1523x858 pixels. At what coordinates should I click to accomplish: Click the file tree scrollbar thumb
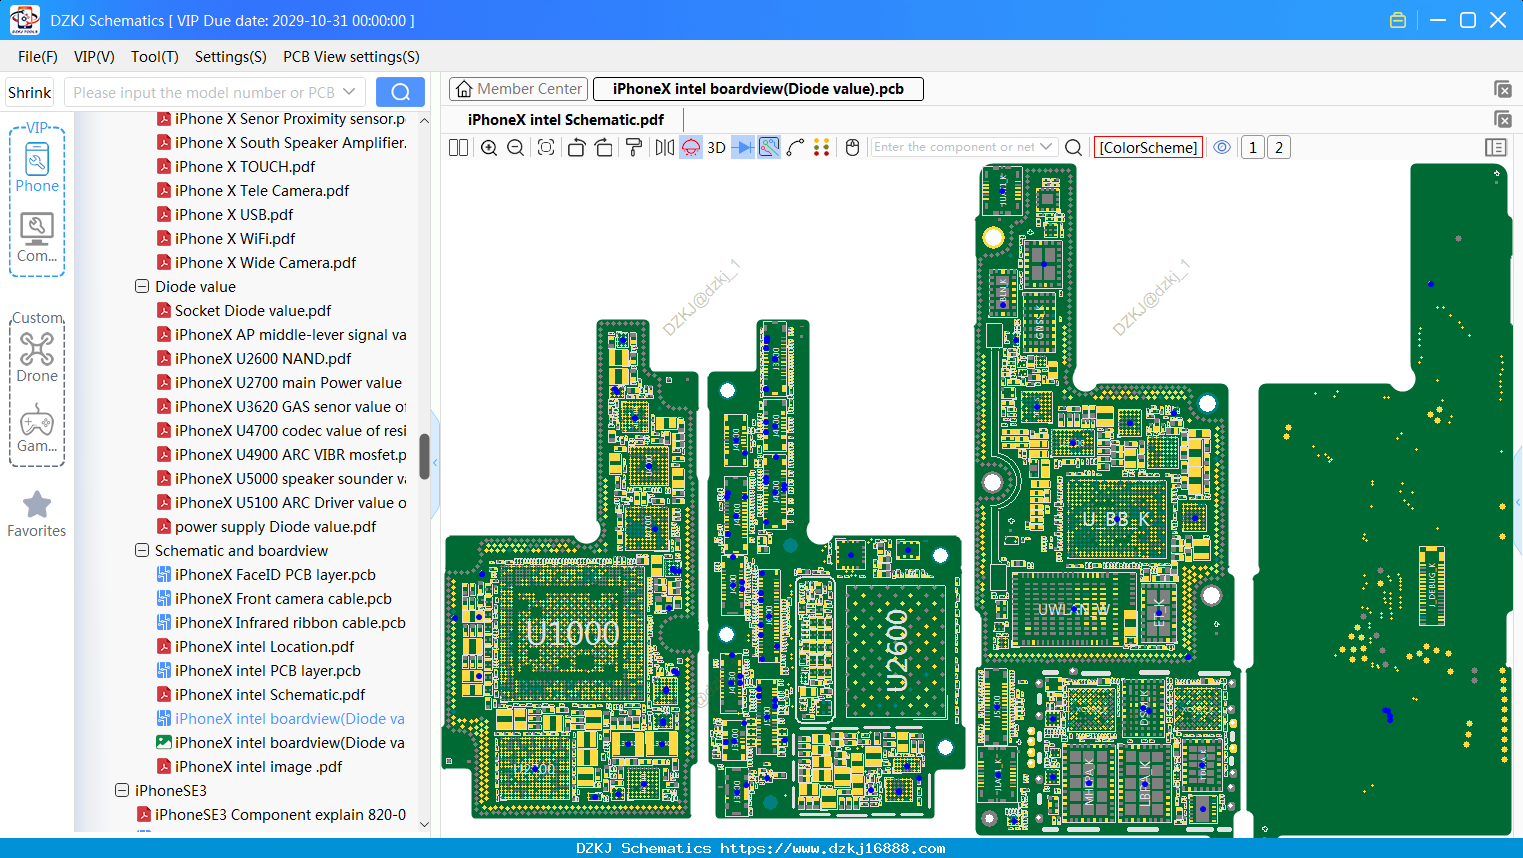coord(424,456)
